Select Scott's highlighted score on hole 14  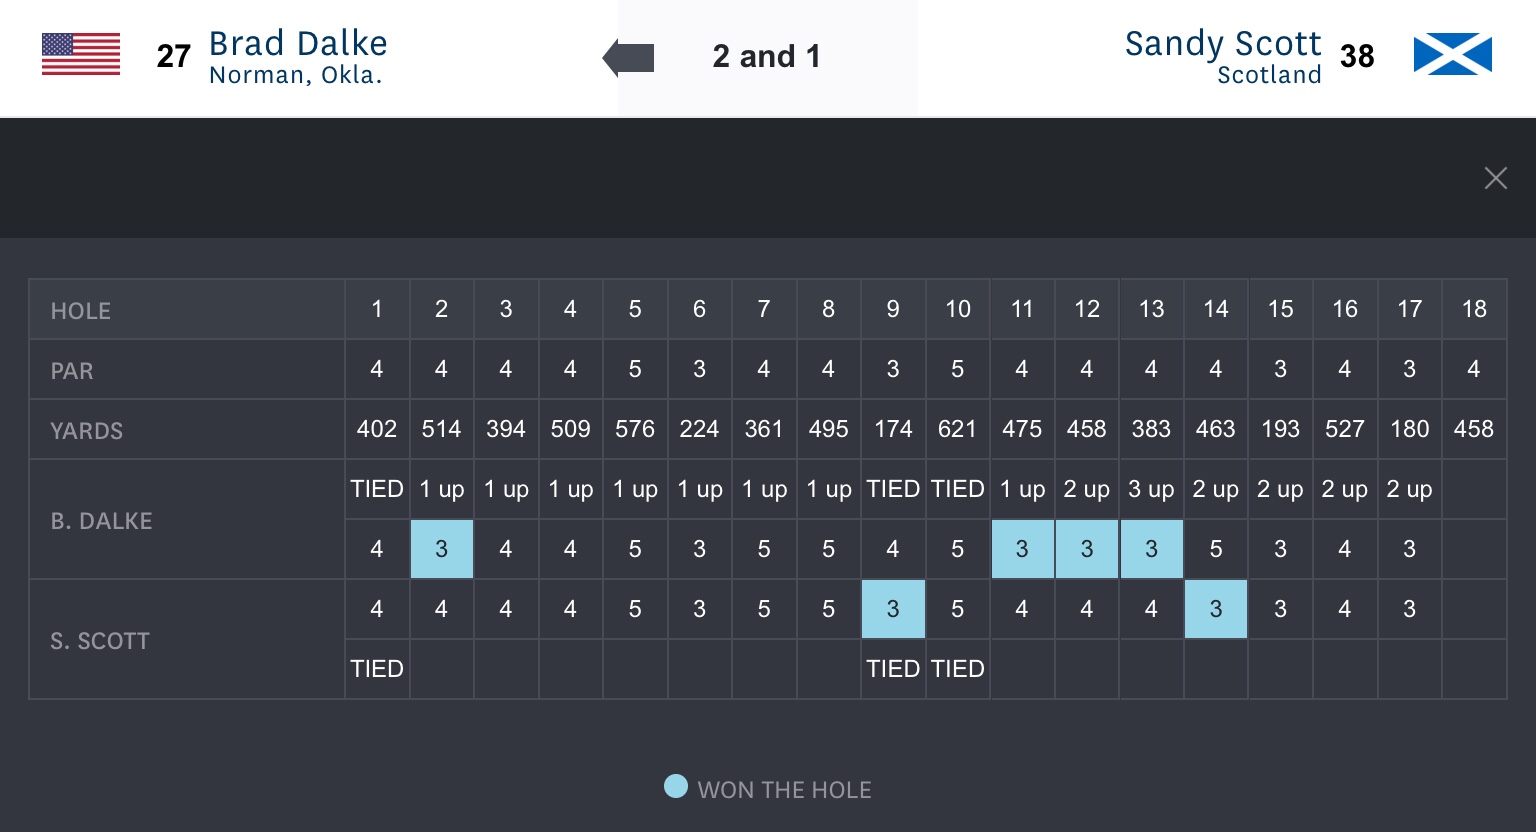[1215, 609]
